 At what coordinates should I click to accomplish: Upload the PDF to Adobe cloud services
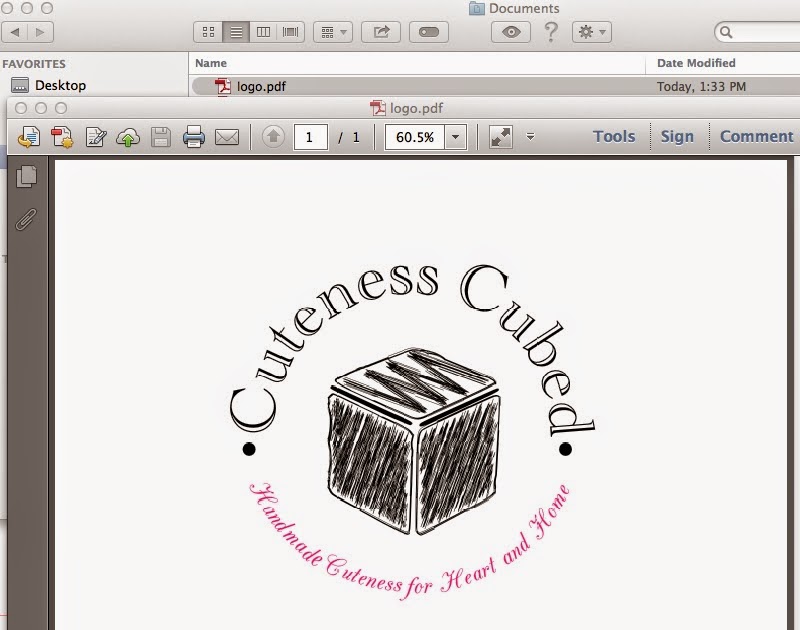(x=127, y=137)
